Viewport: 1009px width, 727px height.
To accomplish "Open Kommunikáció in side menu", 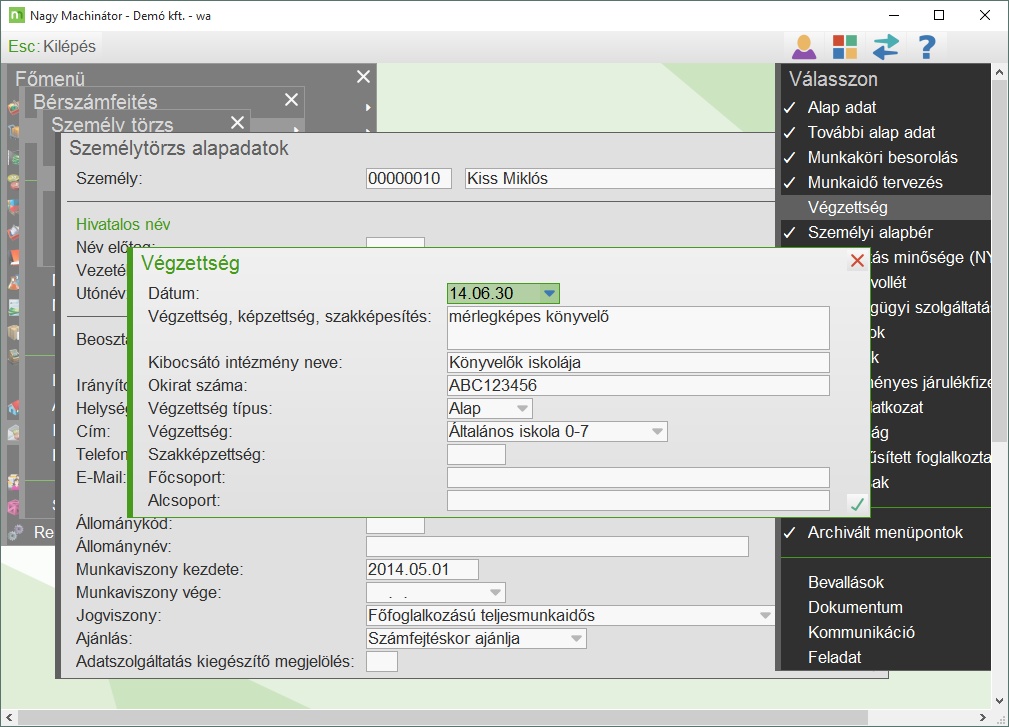I will tap(861, 633).
